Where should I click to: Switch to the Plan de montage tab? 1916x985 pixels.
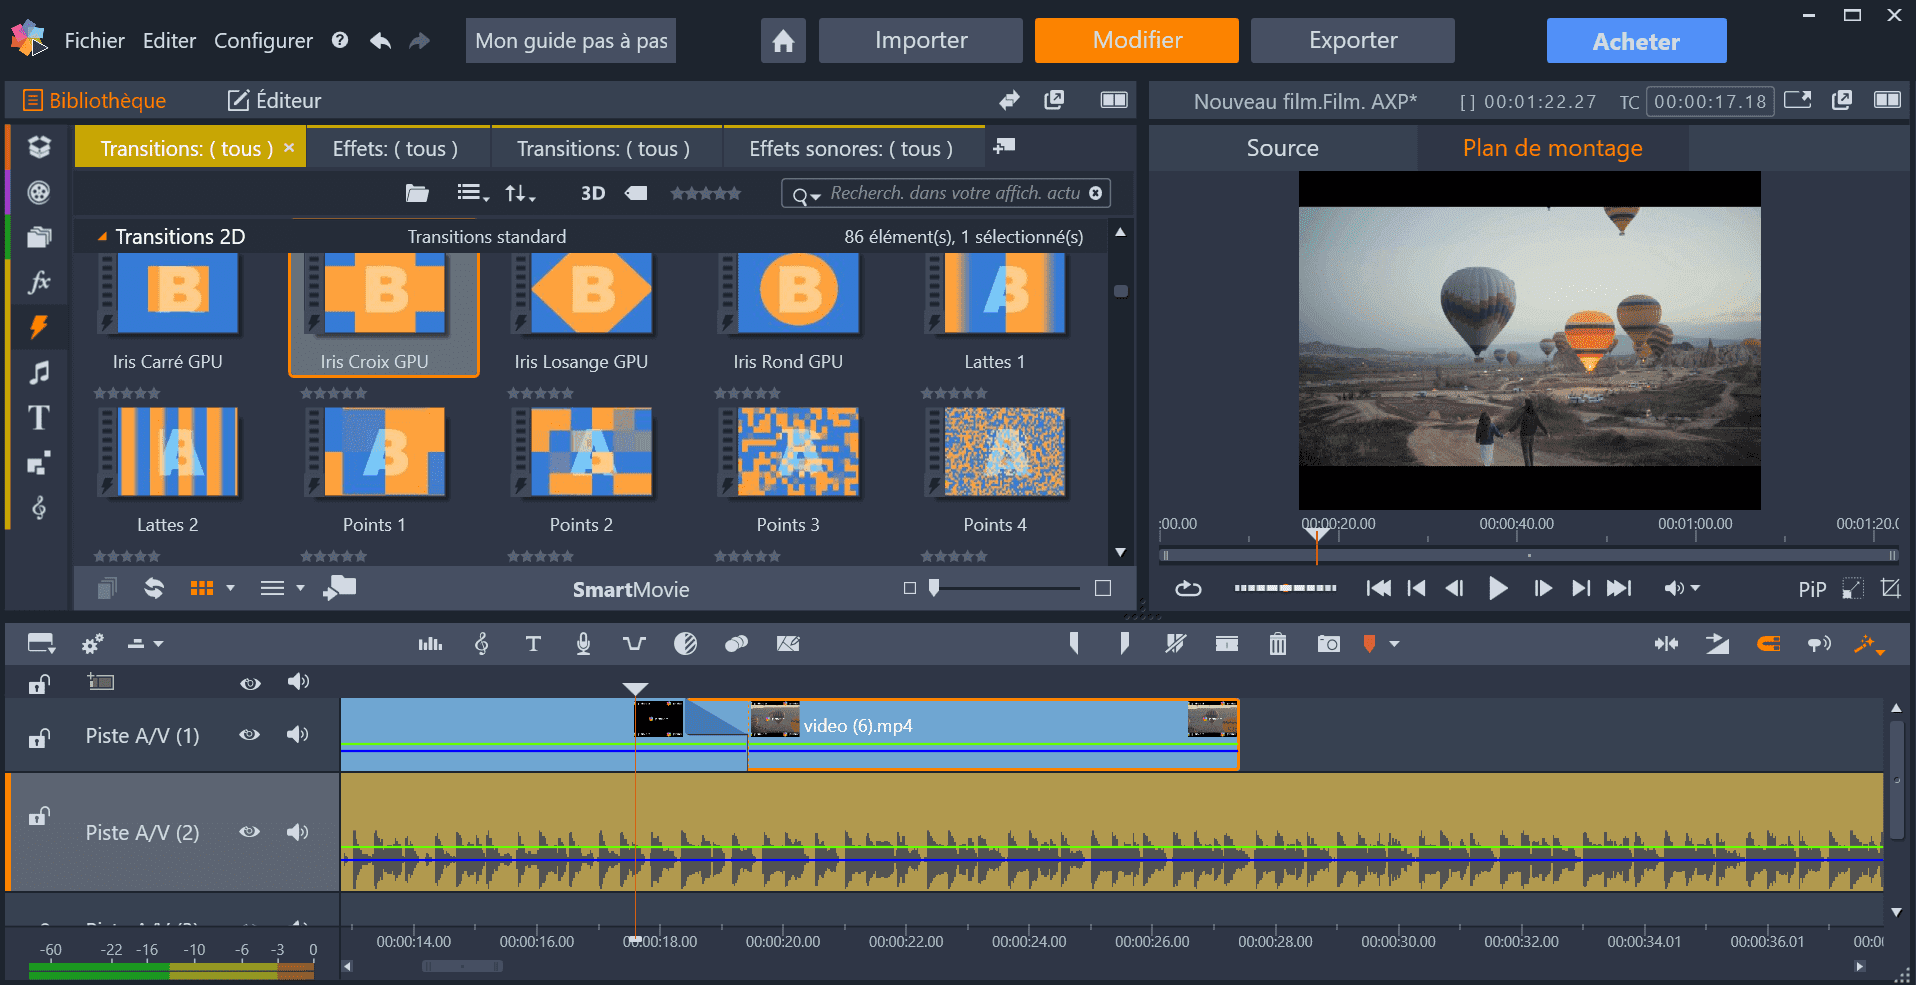pyautogui.click(x=1551, y=147)
